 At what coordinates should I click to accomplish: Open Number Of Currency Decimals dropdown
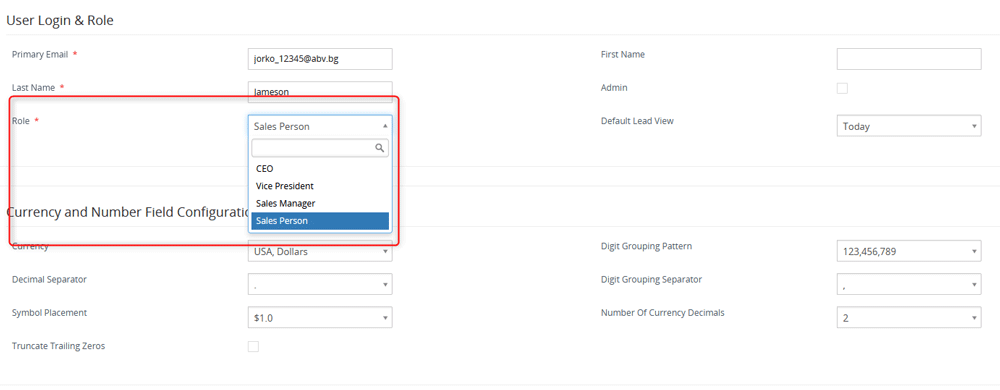[908, 317]
